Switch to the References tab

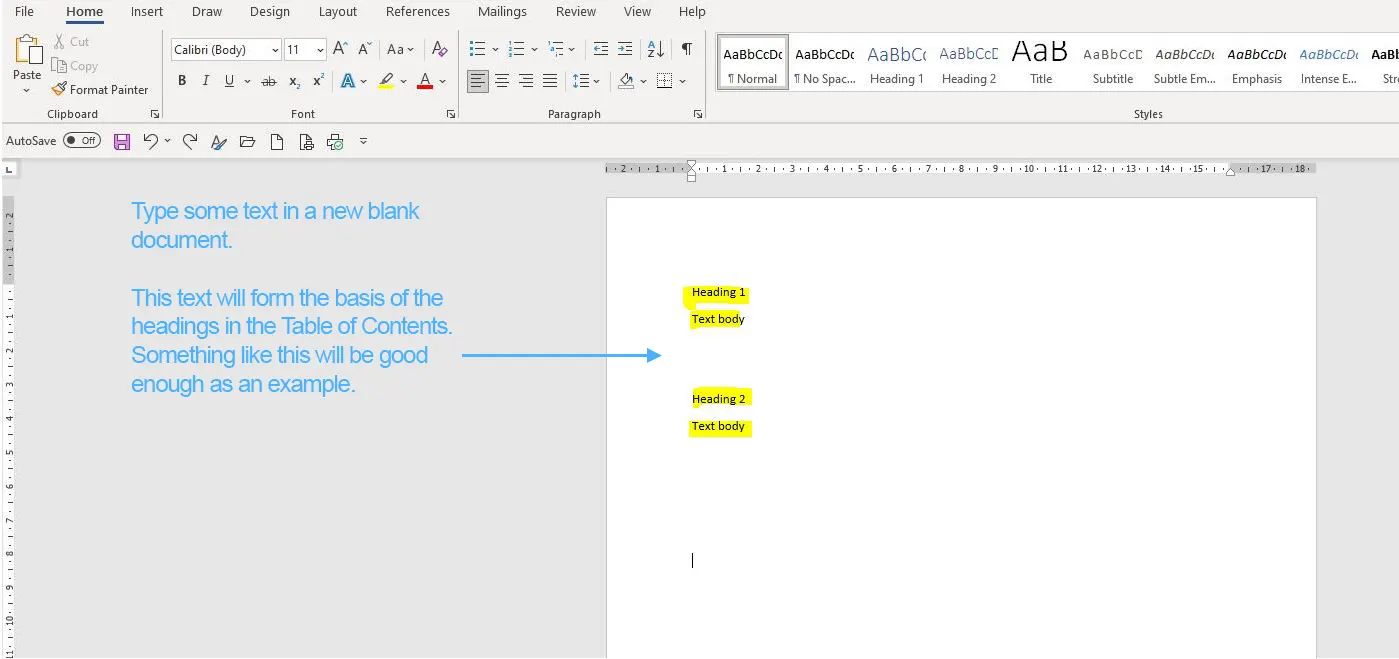pos(418,12)
